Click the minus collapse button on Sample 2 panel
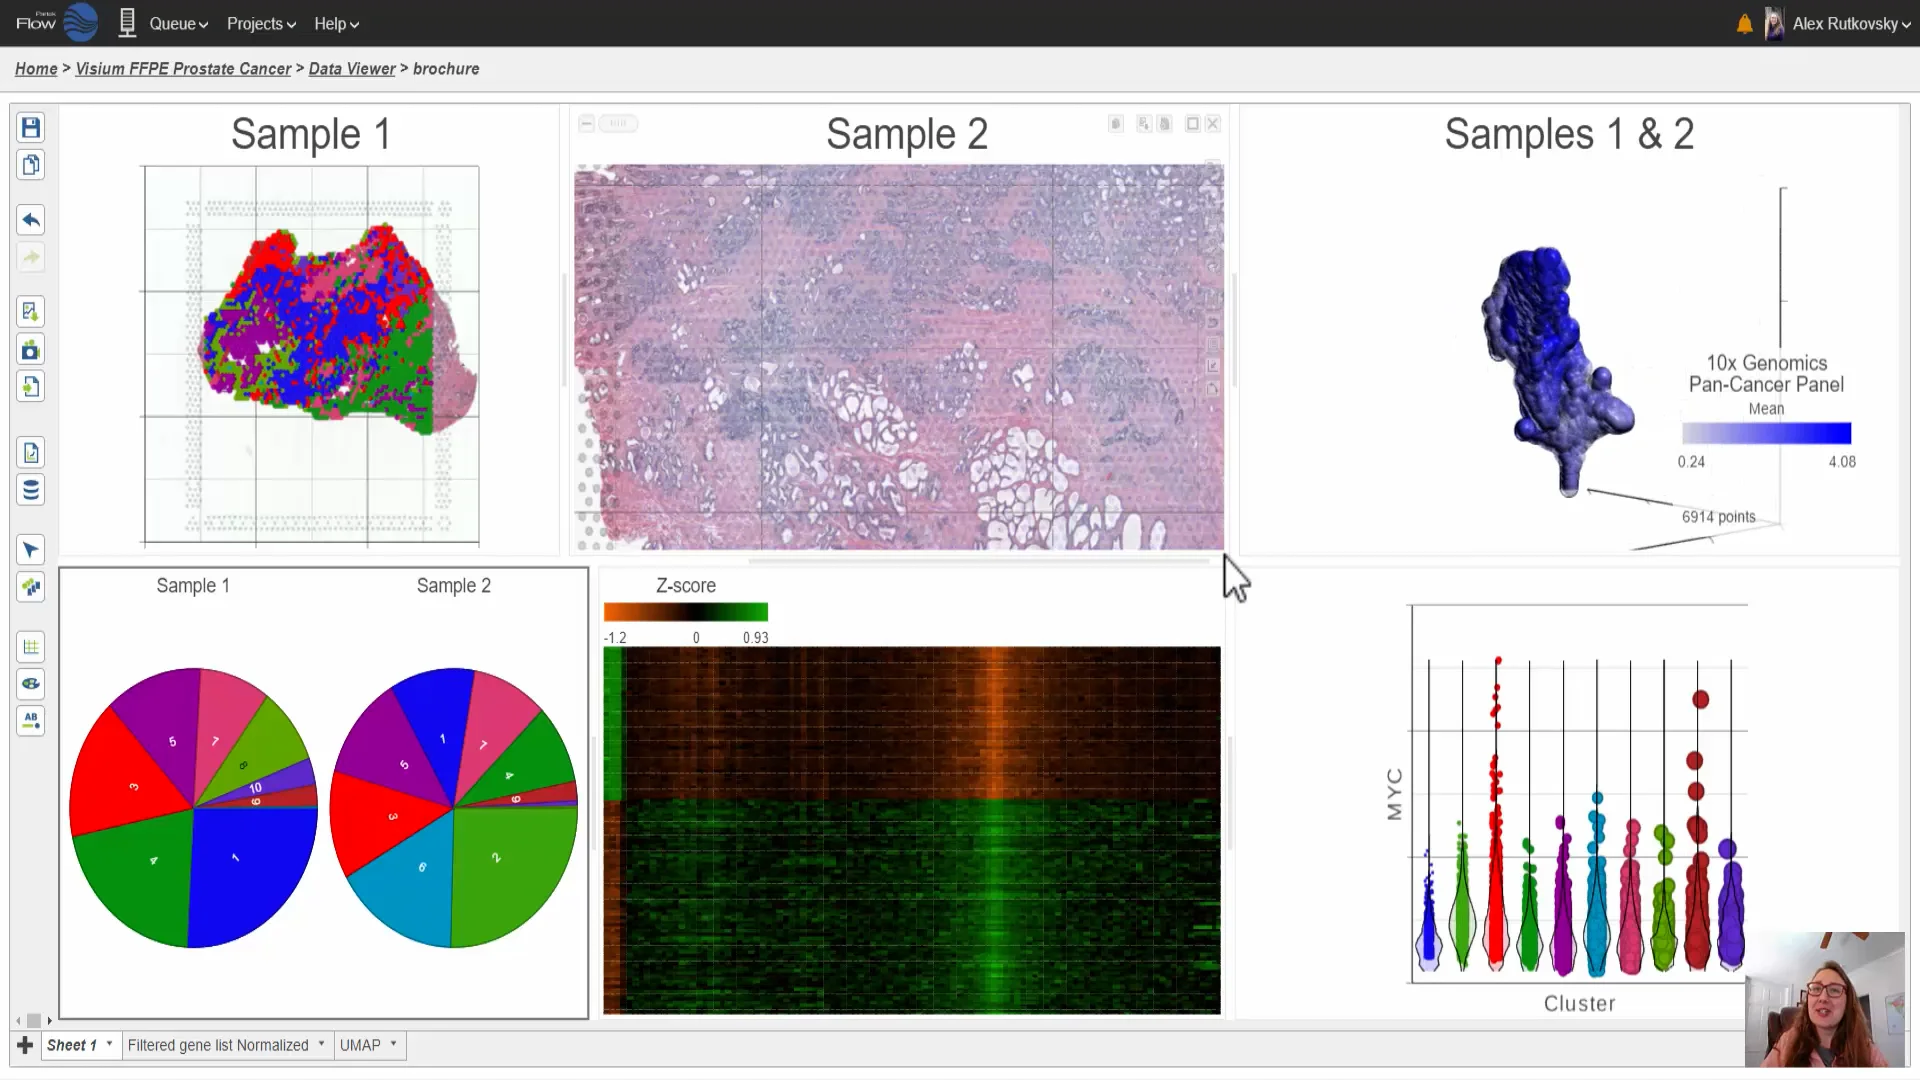 point(587,123)
